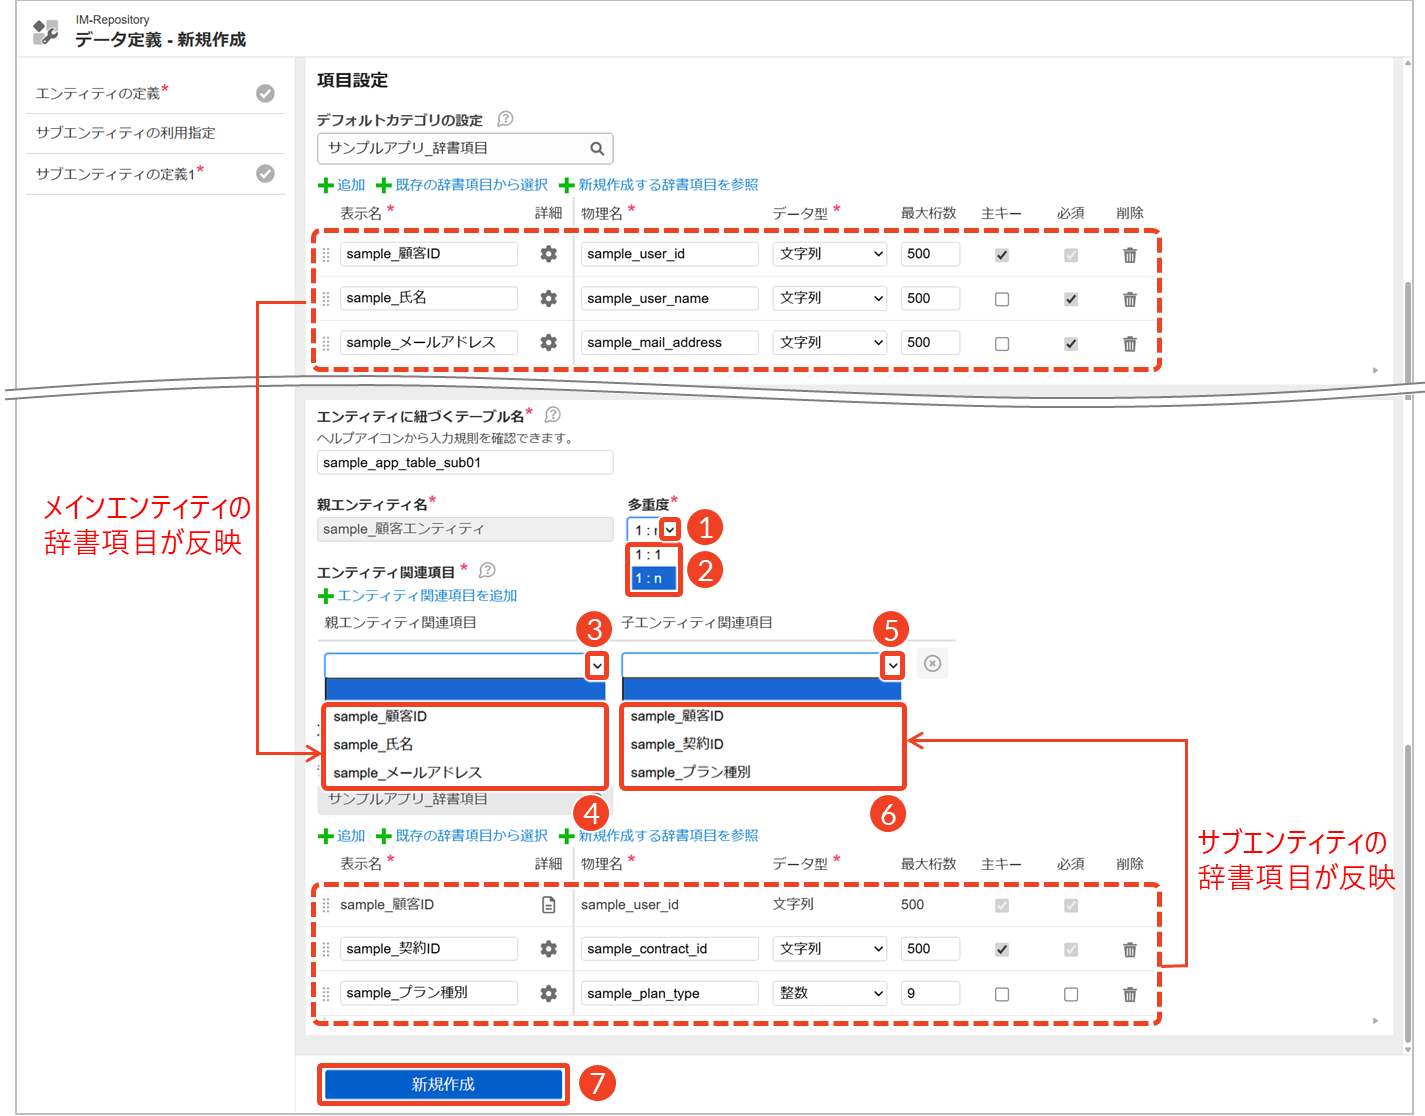The width and height of the screenshot is (1425, 1116).
Task: Click search magnifier in サンプルアプリ_辞書項目 field
Action: pyautogui.click(x=597, y=149)
